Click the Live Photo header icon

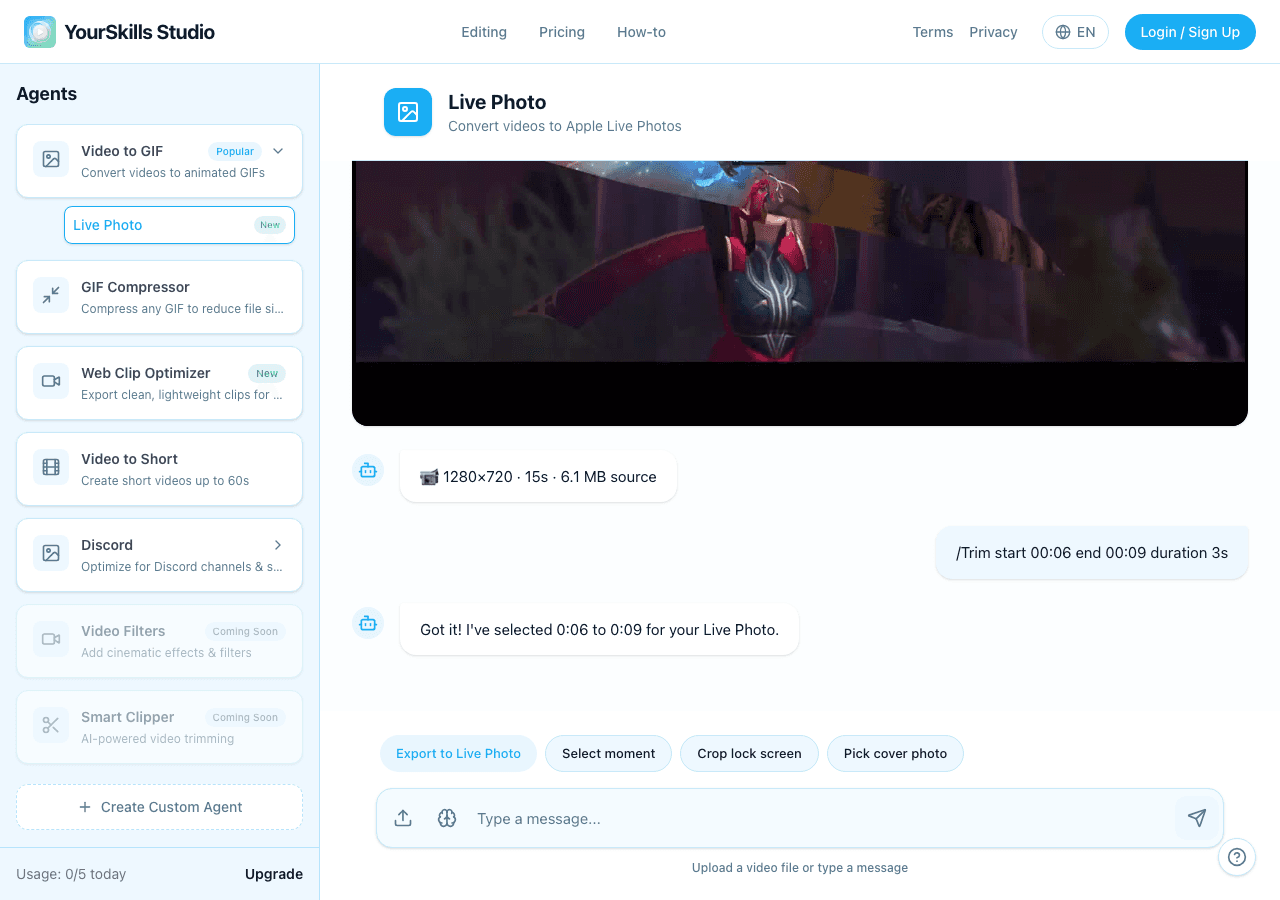pyautogui.click(x=408, y=112)
